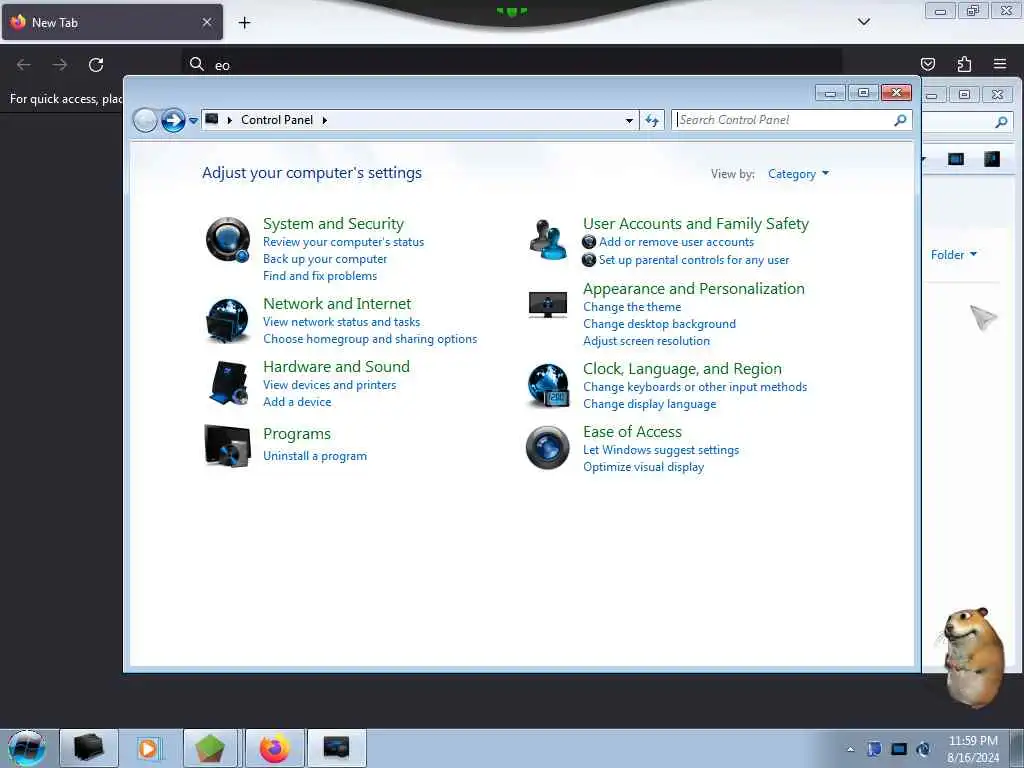Click Change display language
Image resolution: width=1024 pixels, height=768 pixels.
pyautogui.click(x=649, y=404)
